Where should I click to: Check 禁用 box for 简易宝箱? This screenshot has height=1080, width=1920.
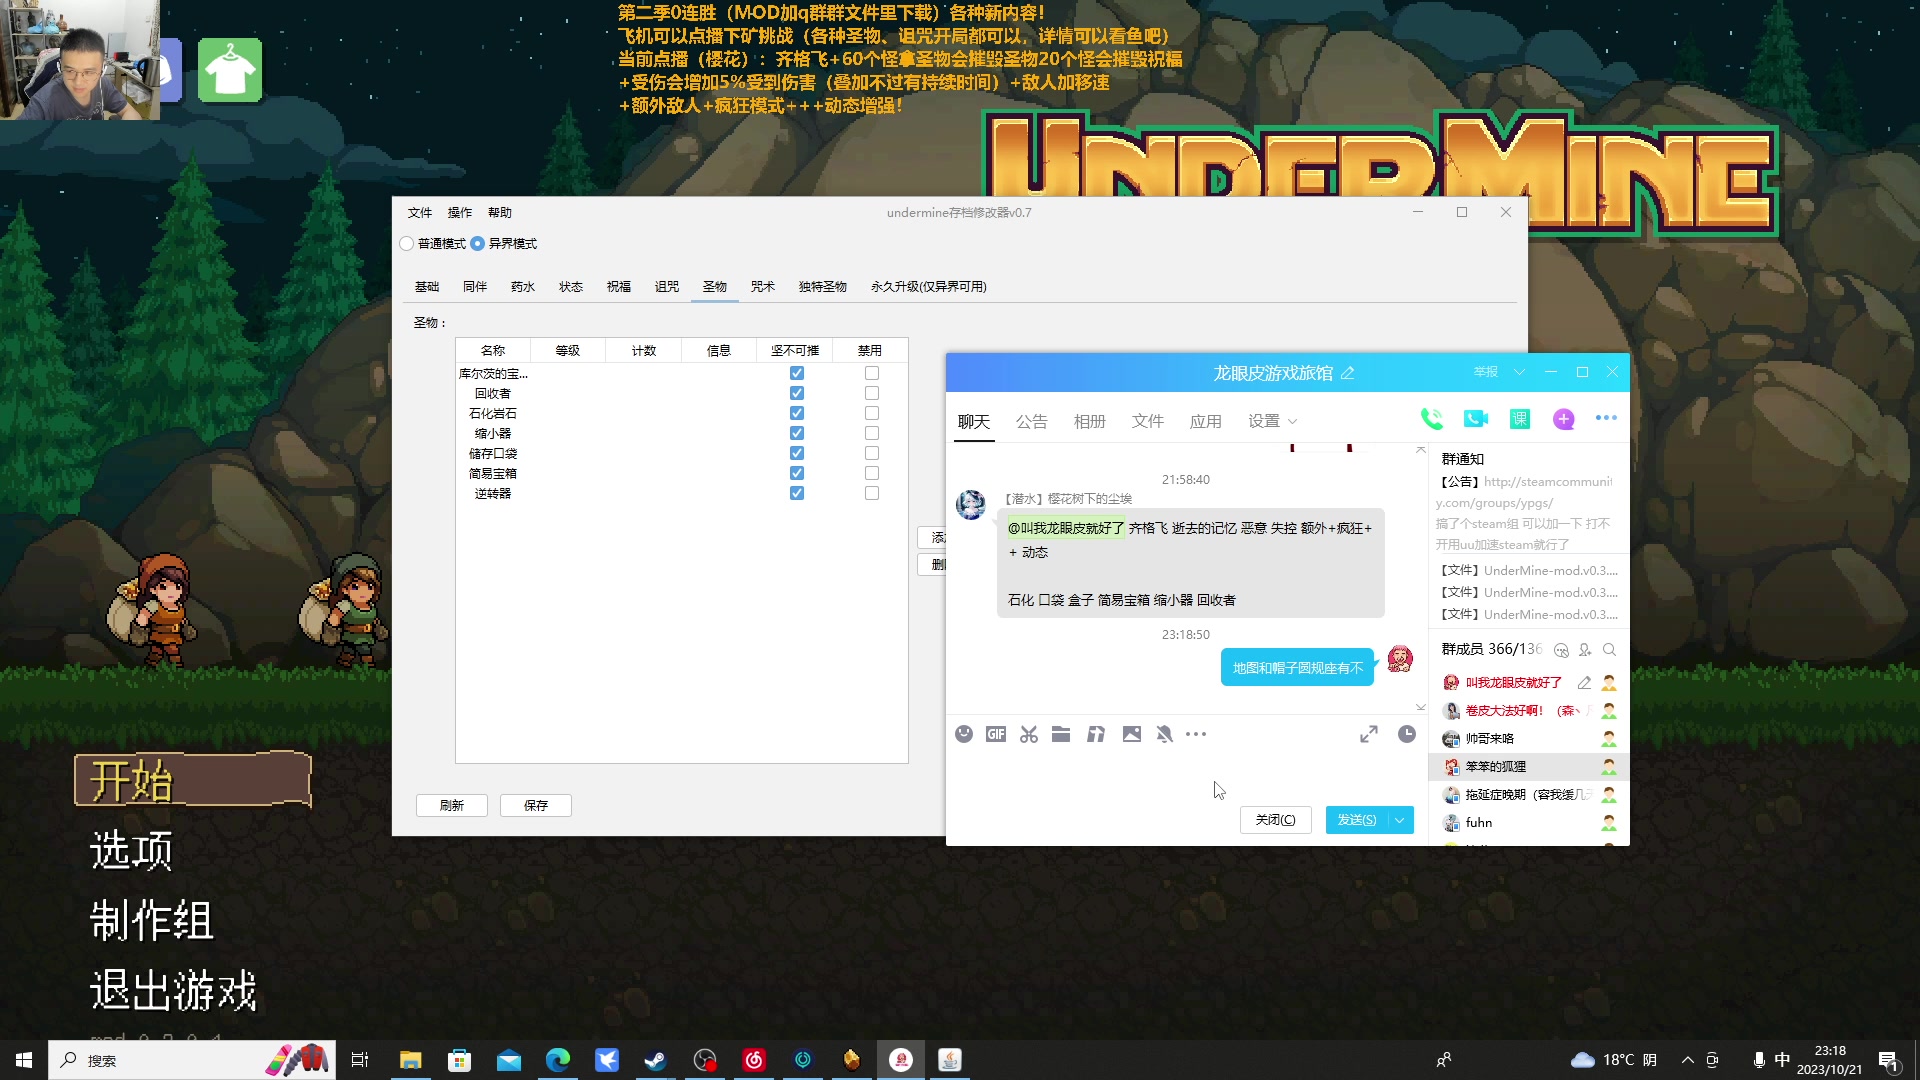(872, 474)
